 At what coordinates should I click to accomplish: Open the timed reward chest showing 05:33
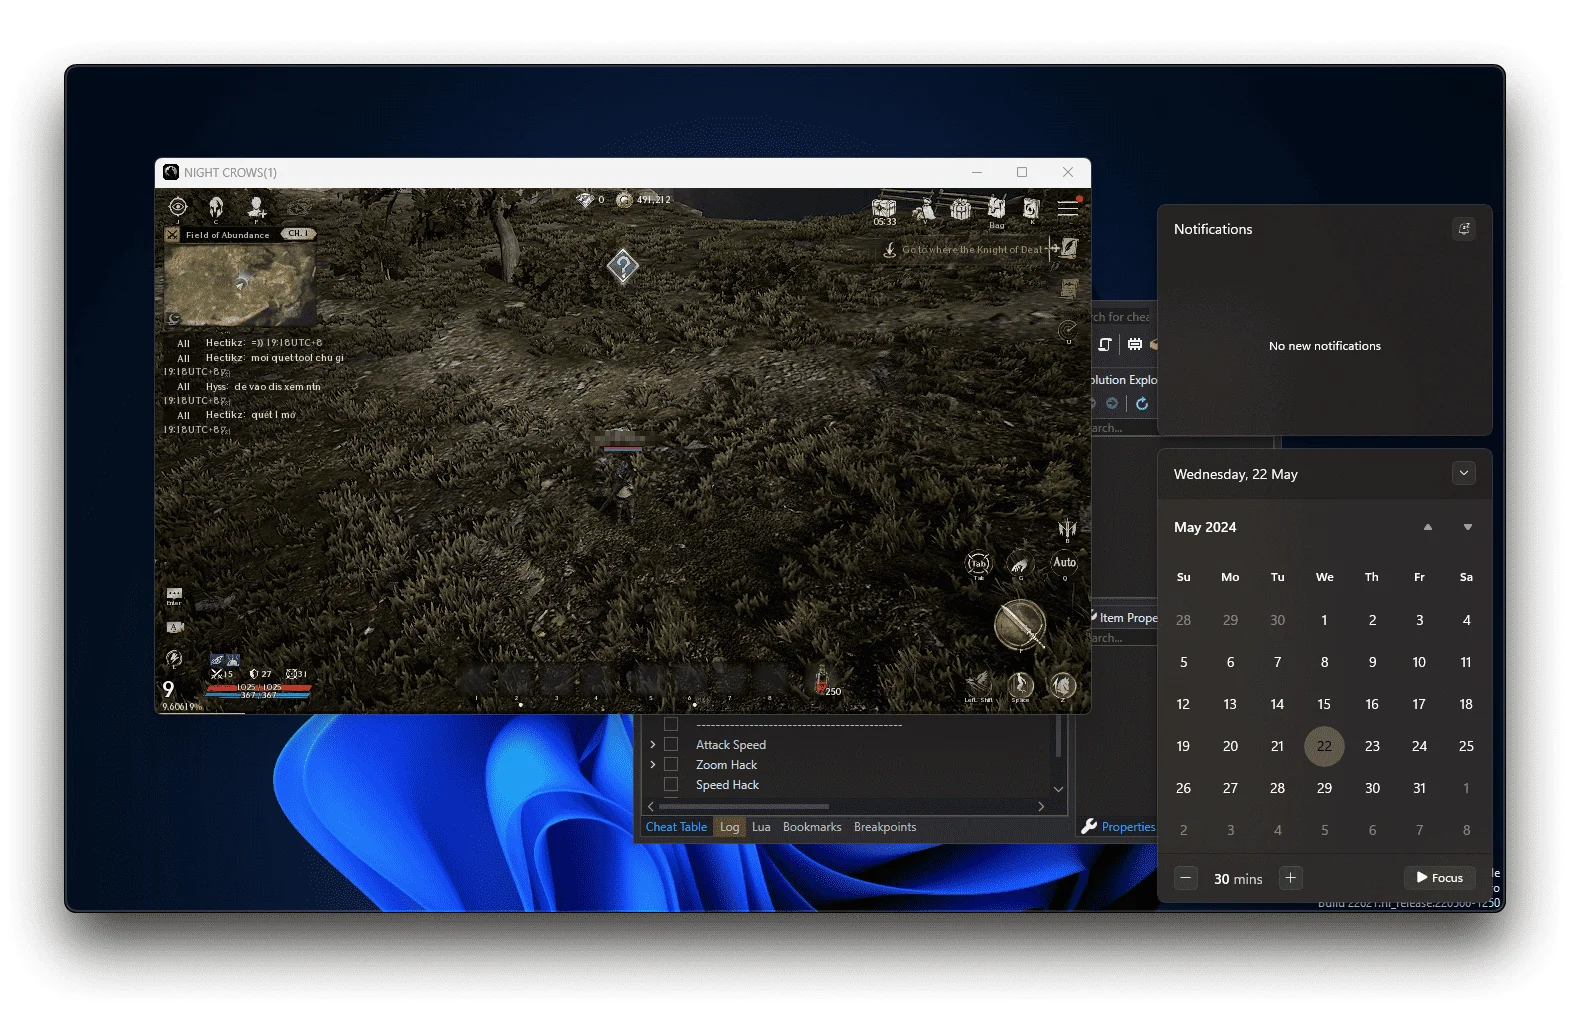point(884,210)
